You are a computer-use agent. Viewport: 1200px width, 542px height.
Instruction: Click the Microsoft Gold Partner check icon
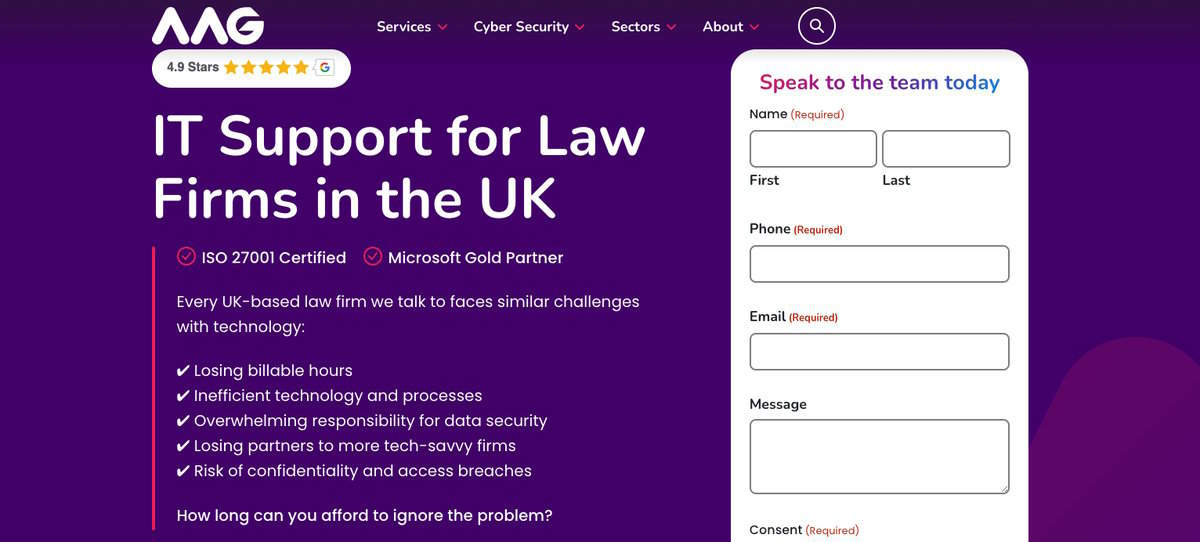pos(372,257)
